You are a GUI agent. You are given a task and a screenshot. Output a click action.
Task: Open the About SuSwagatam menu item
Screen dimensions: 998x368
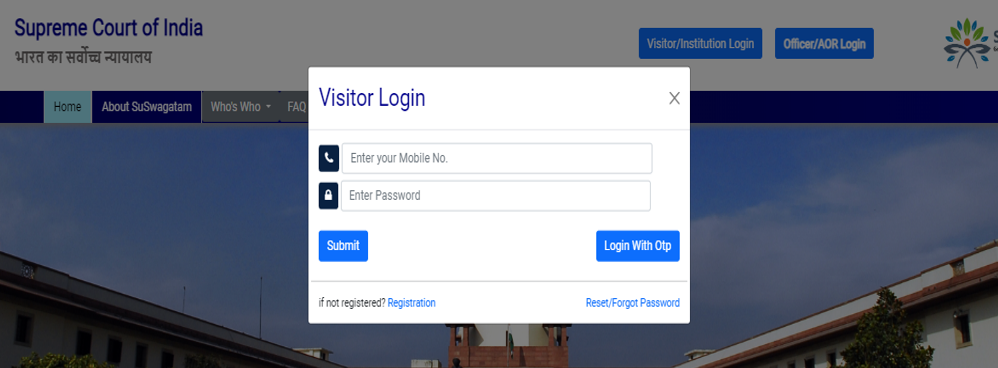(x=146, y=107)
